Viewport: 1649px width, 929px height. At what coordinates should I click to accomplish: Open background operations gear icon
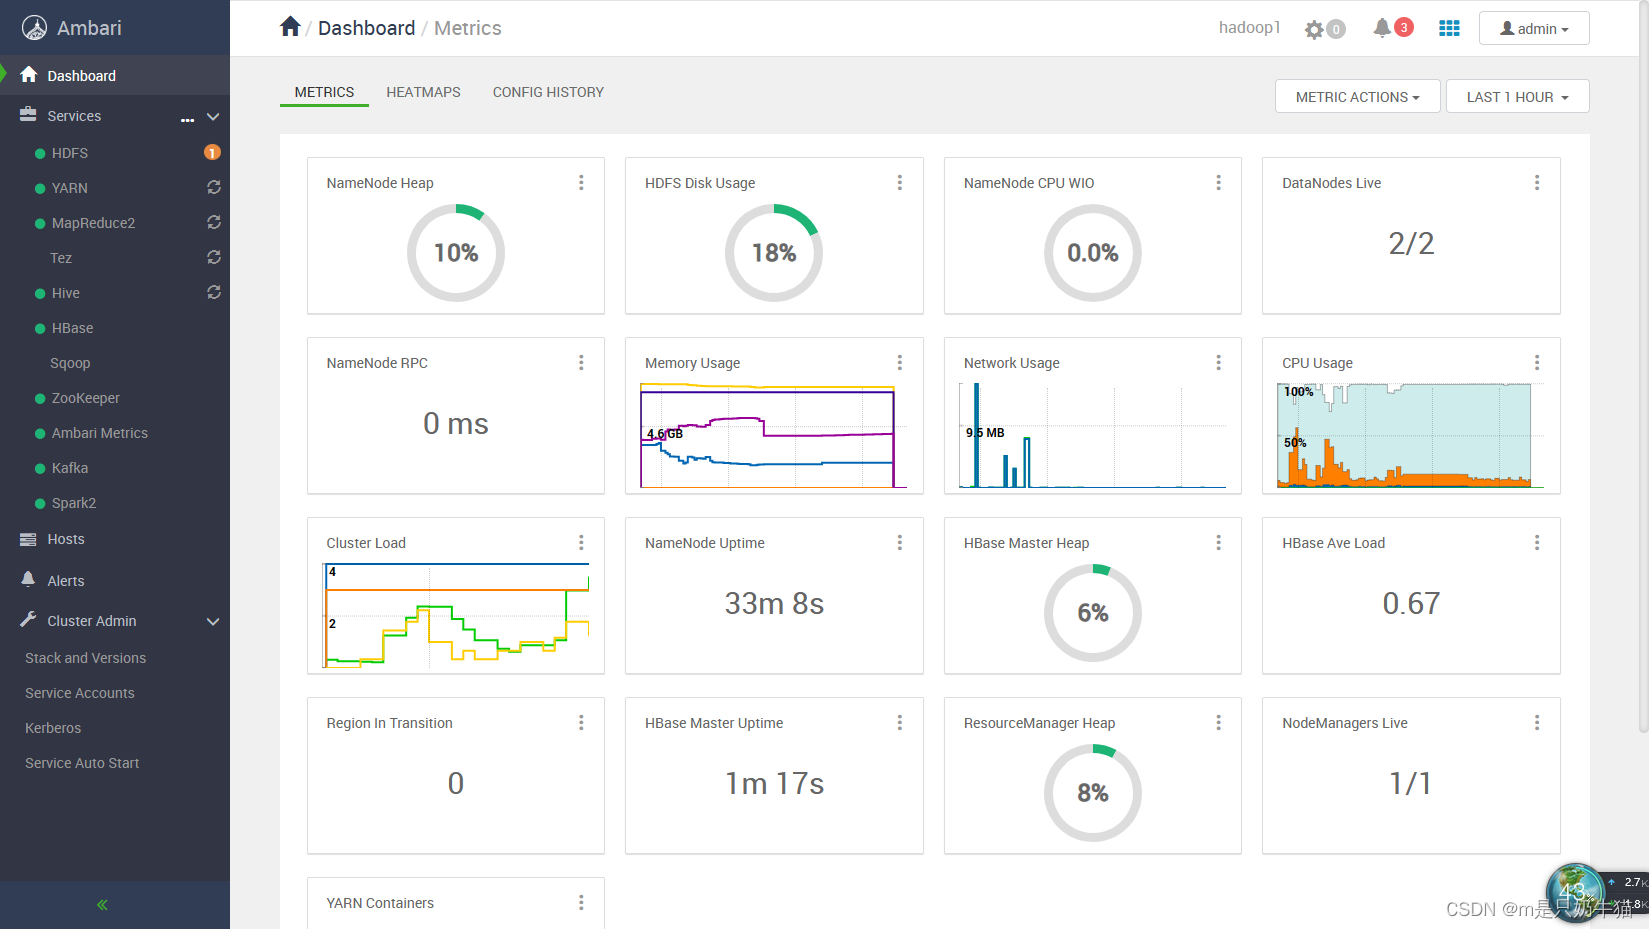1314,29
